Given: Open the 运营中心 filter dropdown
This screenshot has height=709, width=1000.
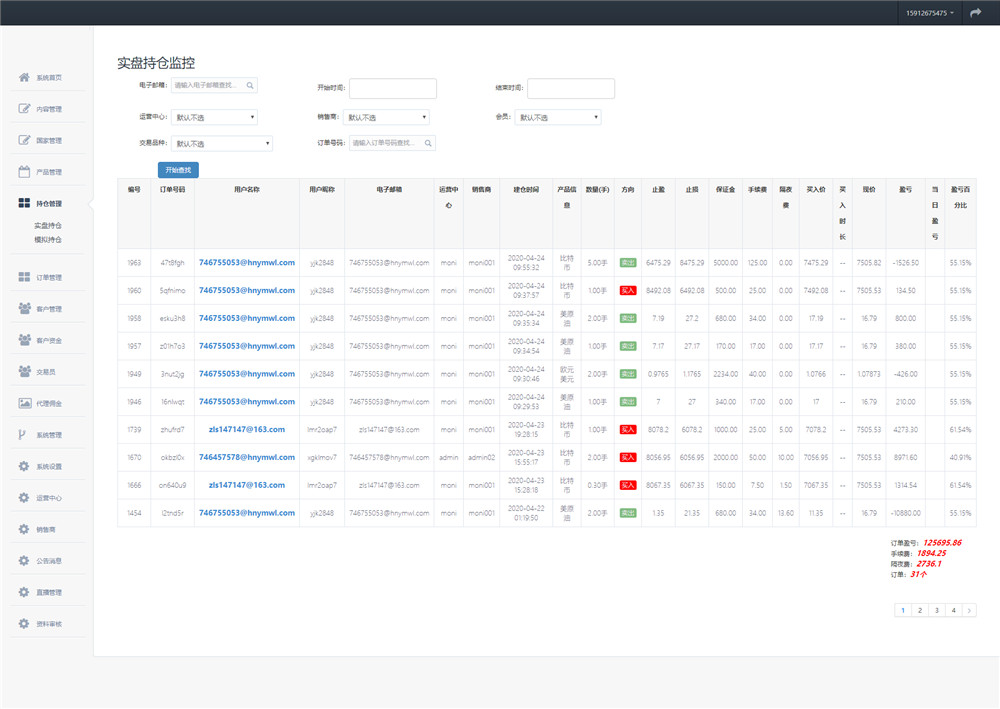Looking at the screenshot, I should [214, 117].
